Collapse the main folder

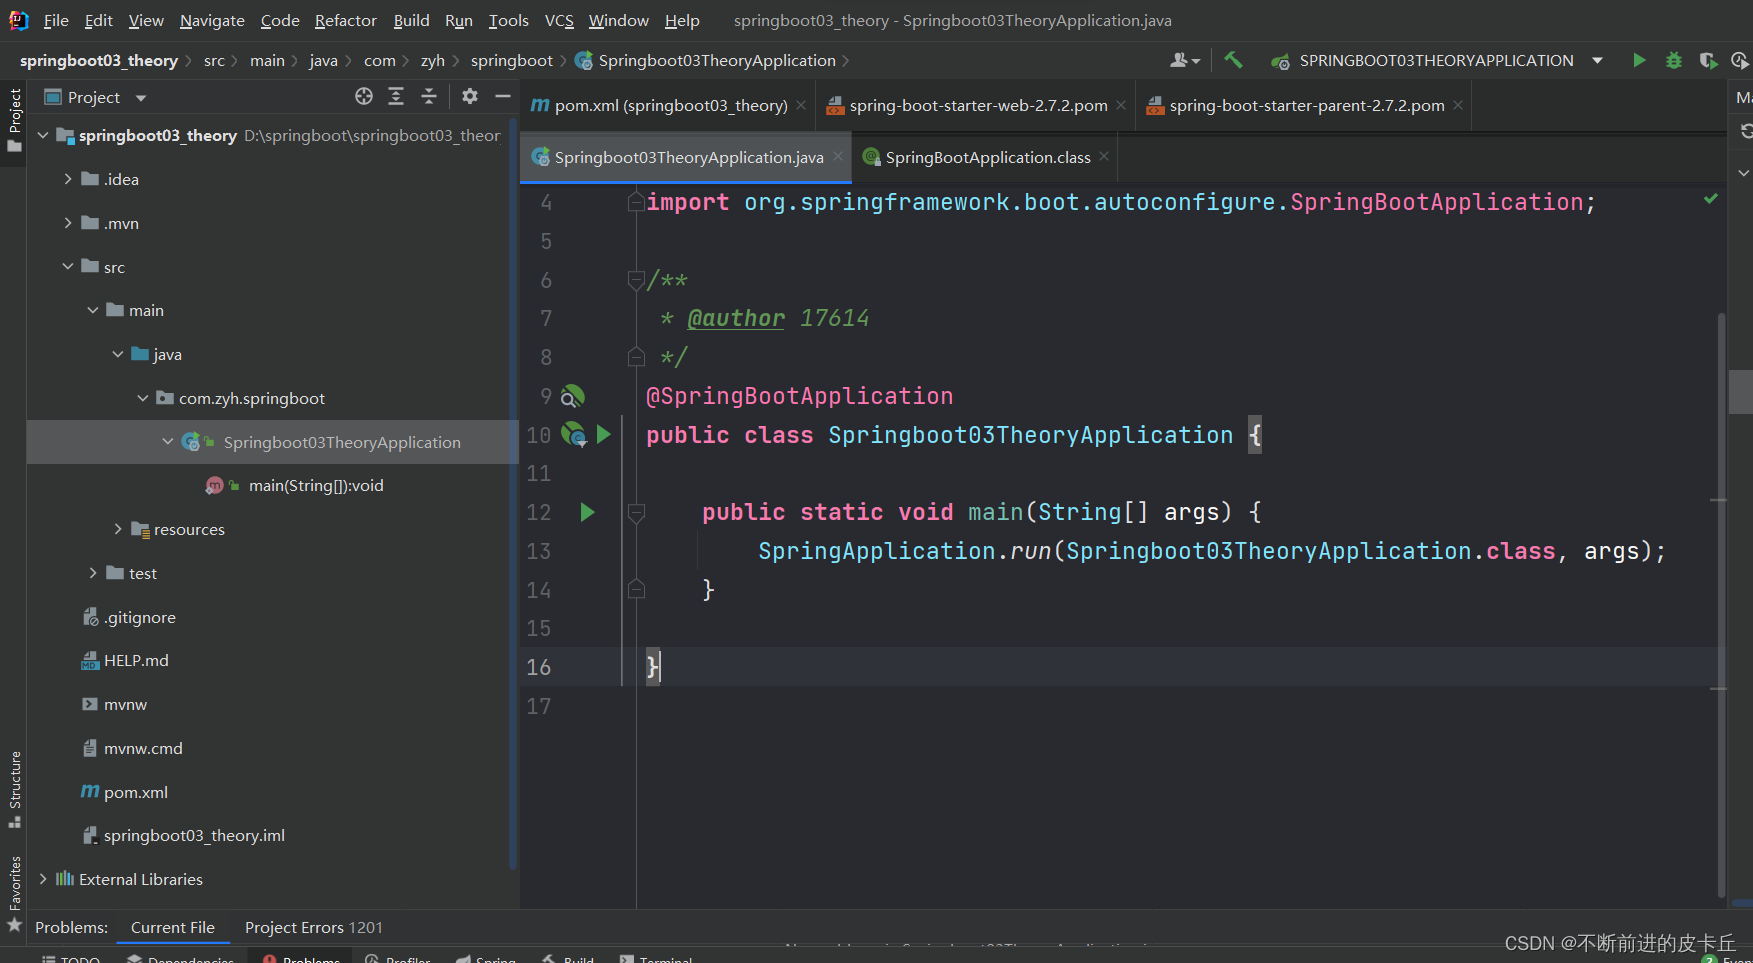[x=93, y=310]
